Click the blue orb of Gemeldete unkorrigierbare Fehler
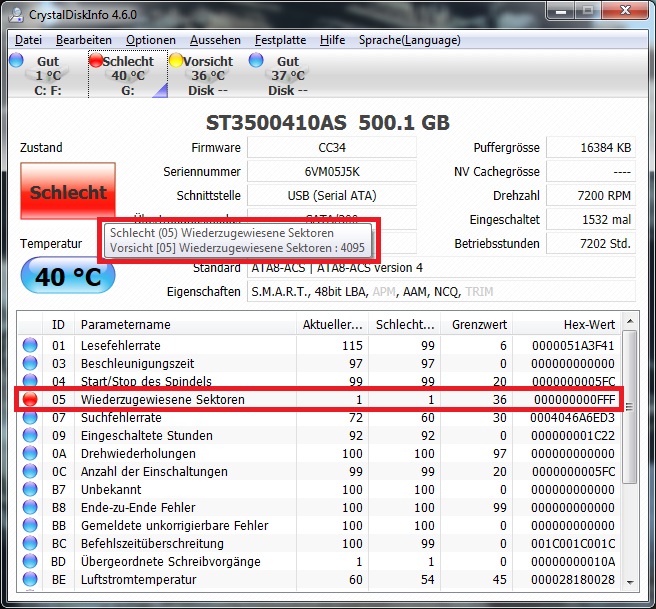This screenshot has height=609, width=656. pyautogui.click(x=30, y=525)
